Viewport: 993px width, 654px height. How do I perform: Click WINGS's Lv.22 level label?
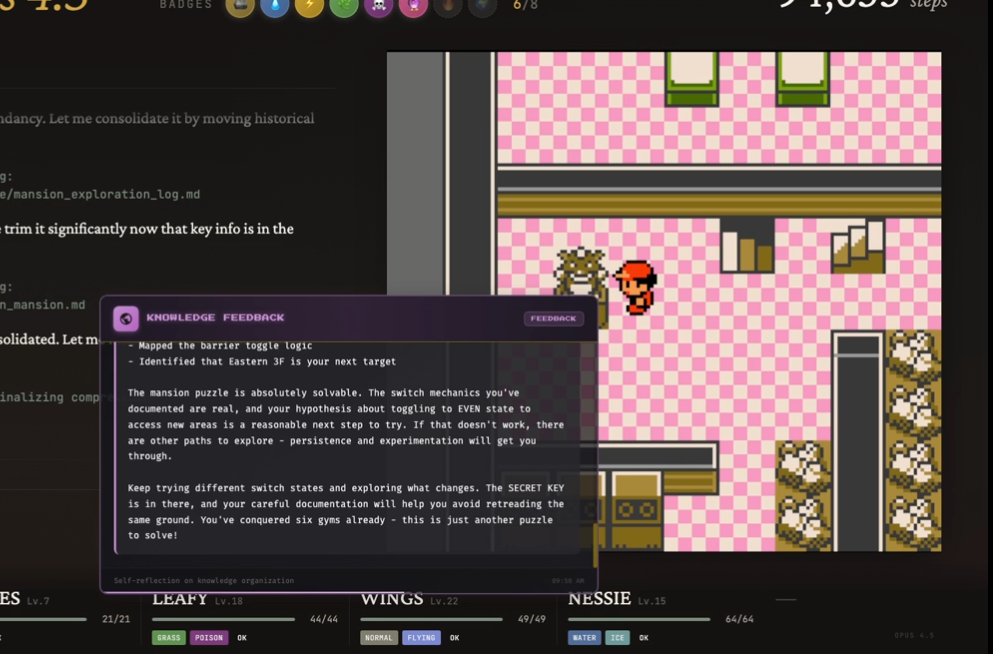[444, 601]
